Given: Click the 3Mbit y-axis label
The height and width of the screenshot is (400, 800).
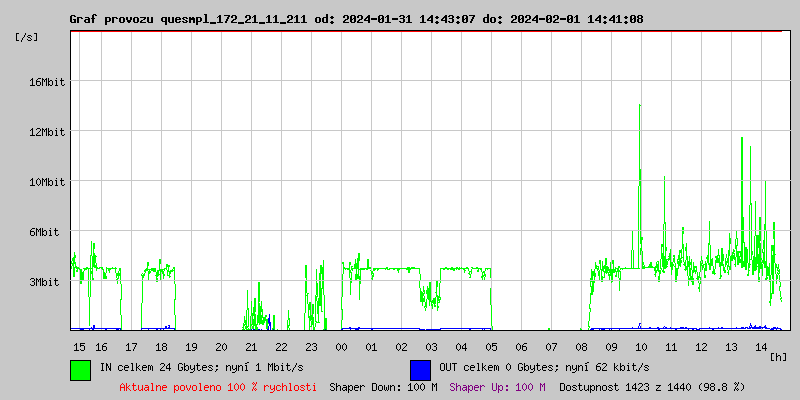Looking at the screenshot, I should coord(50,282).
